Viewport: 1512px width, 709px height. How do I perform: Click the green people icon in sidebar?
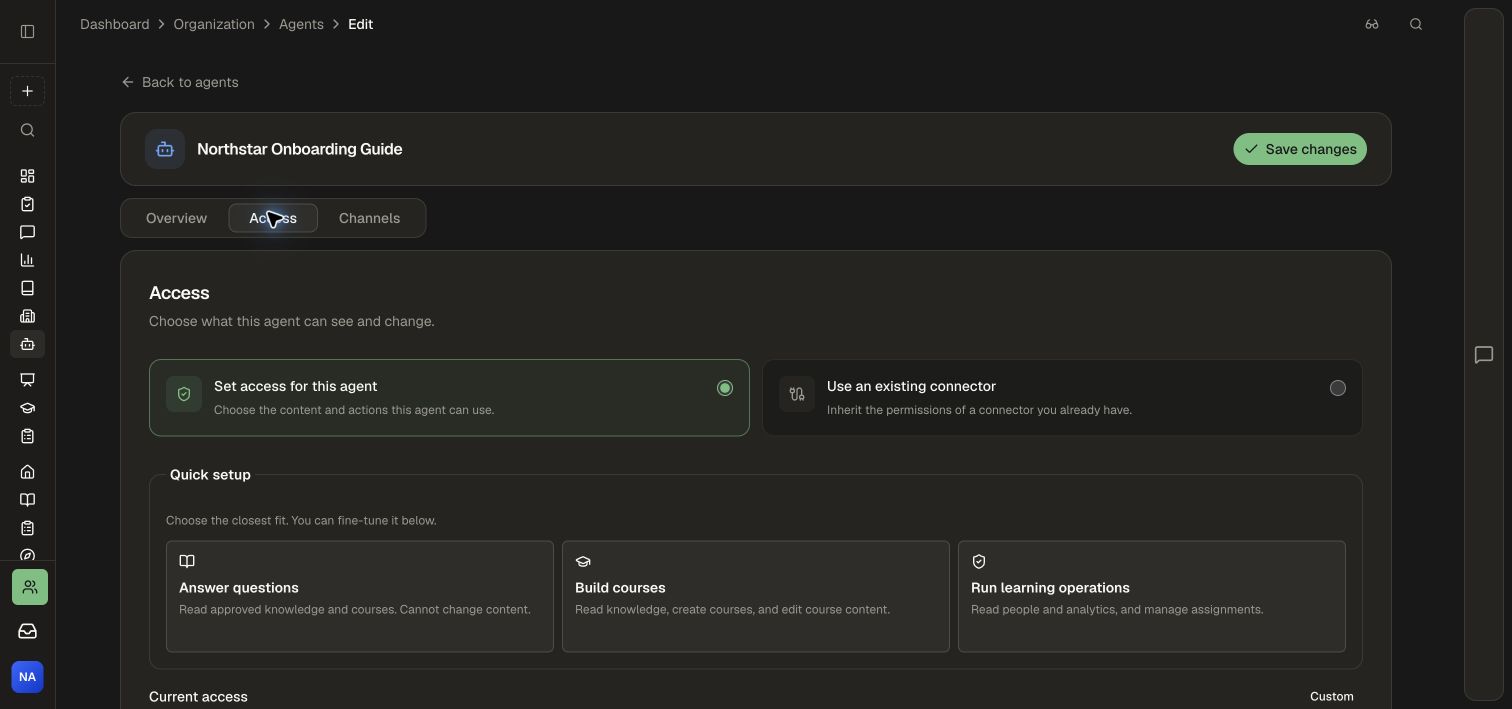(30, 587)
